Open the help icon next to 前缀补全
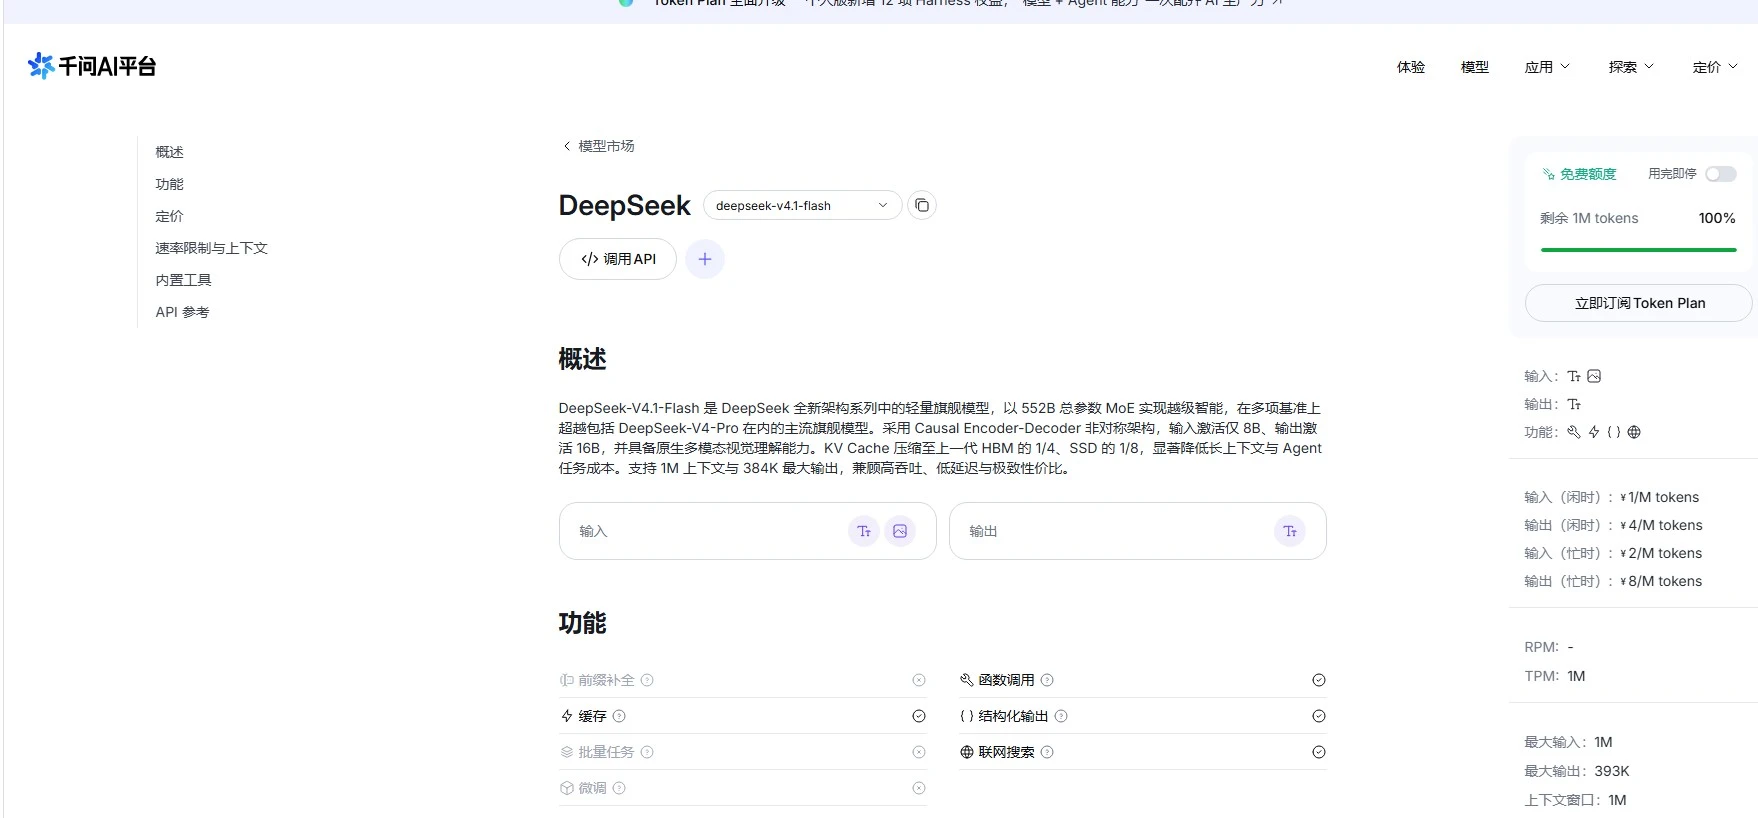 647,680
